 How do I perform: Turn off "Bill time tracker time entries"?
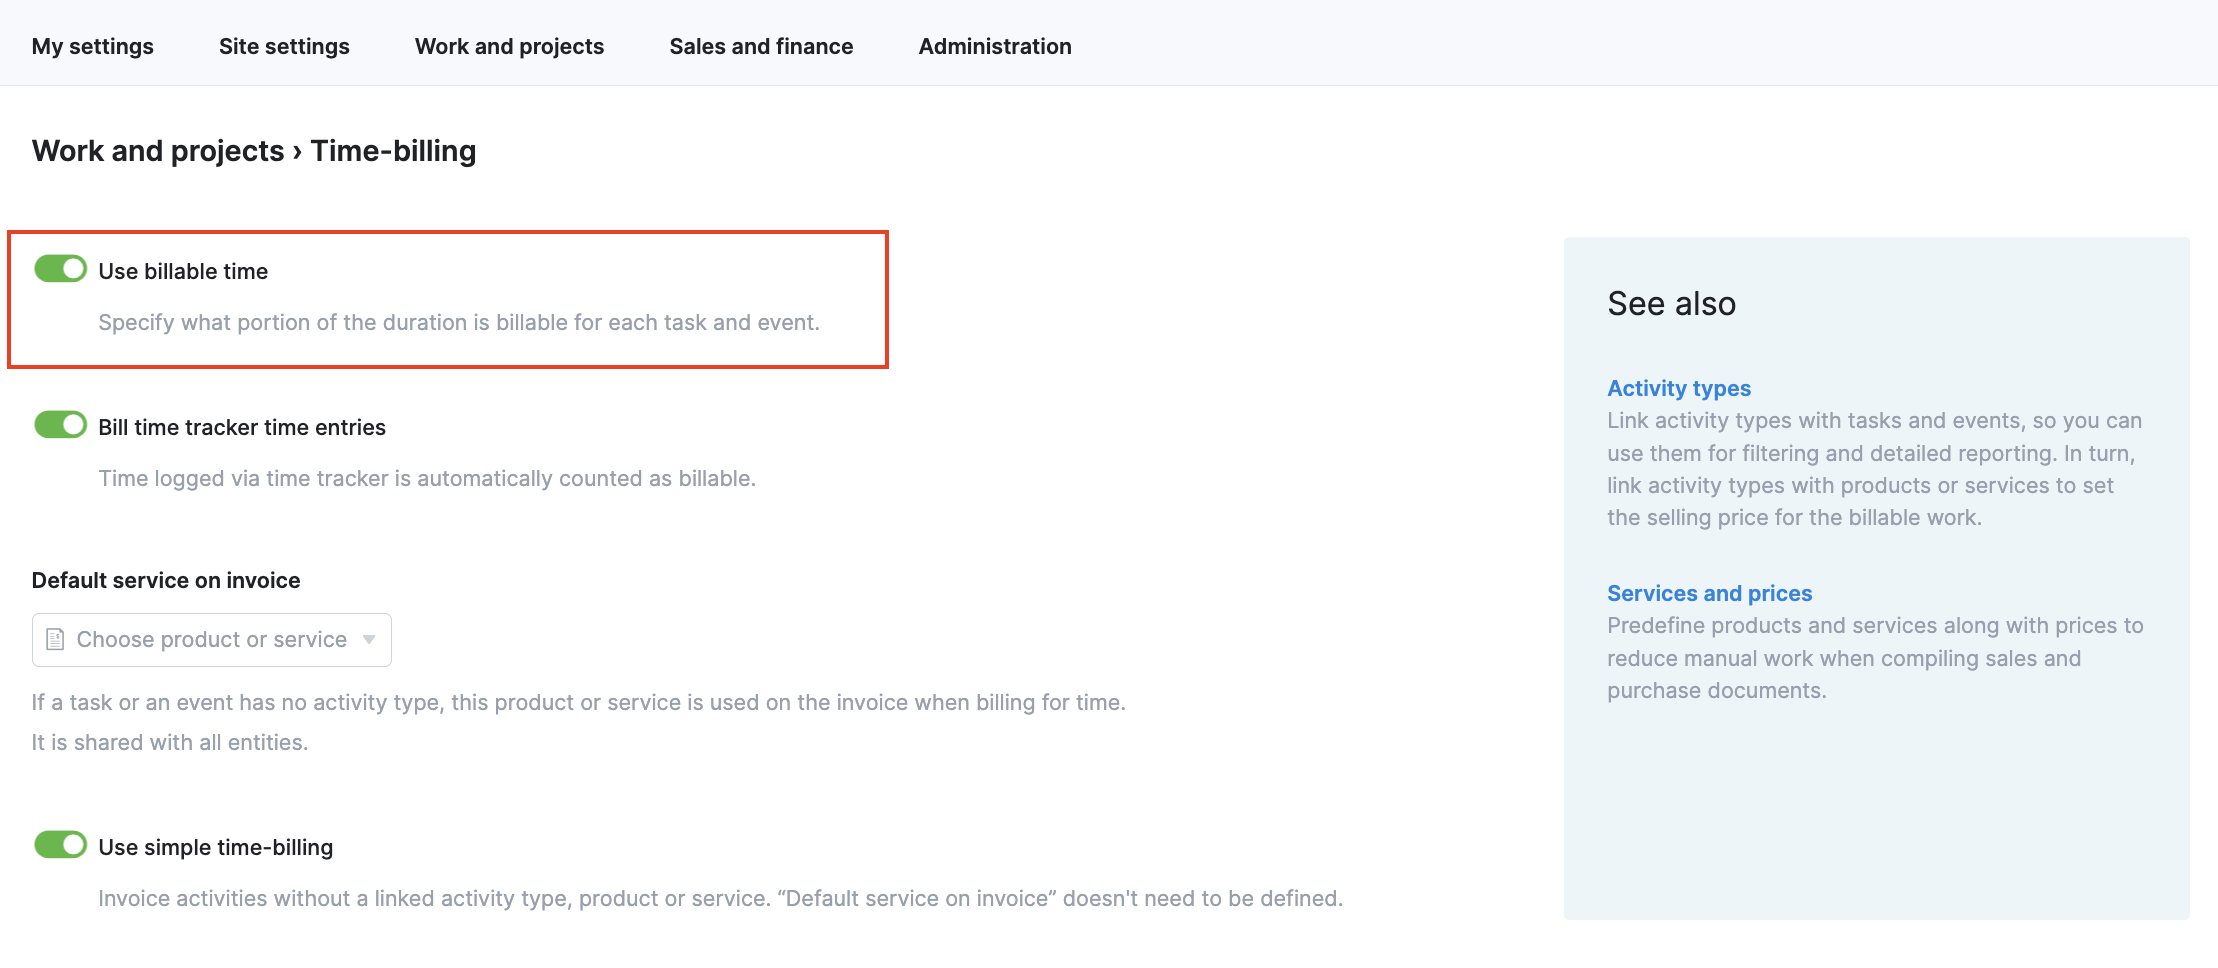pyautogui.click(x=60, y=425)
